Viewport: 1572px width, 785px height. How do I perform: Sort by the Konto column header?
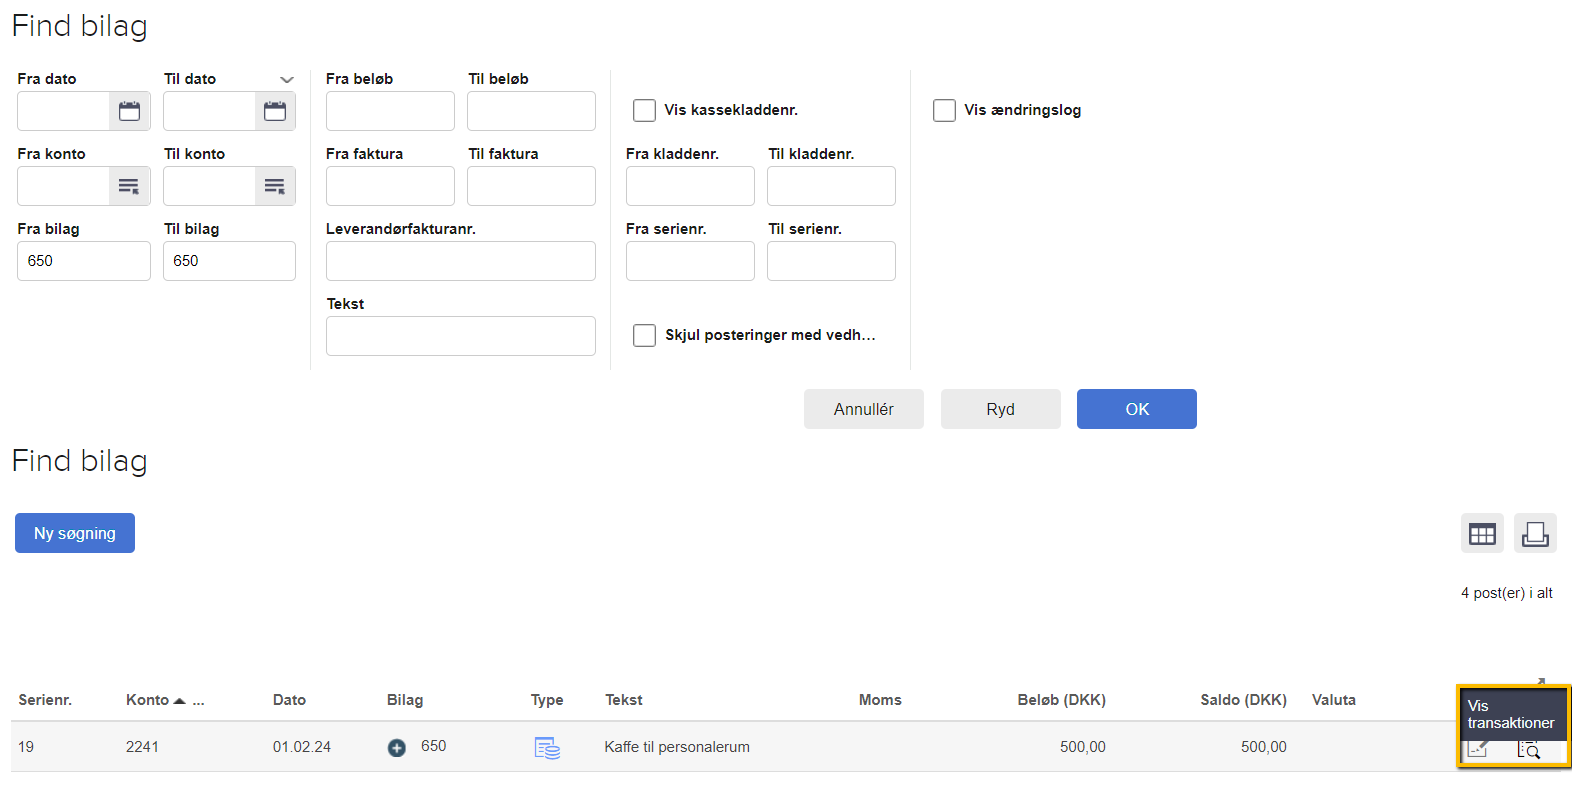point(148,700)
